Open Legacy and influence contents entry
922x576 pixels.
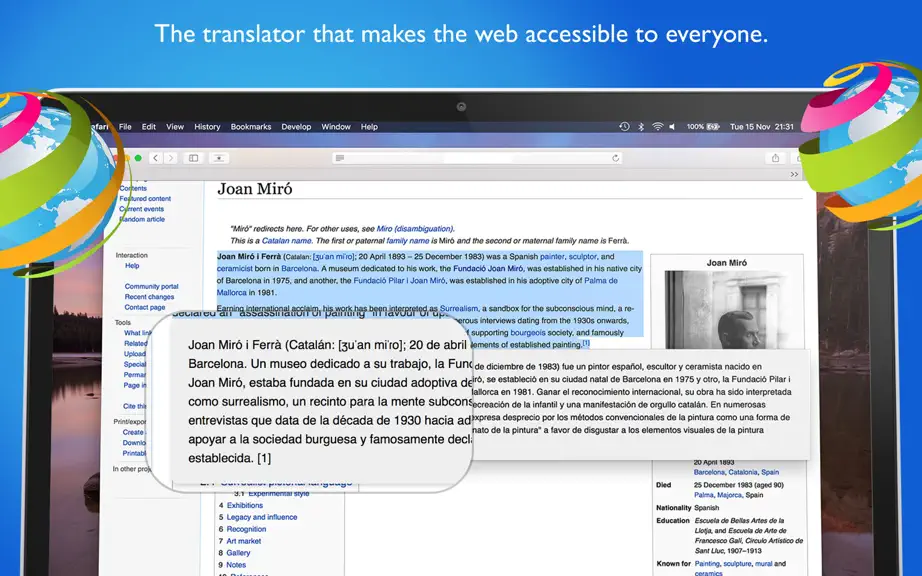pyautogui.click(x=262, y=517)
